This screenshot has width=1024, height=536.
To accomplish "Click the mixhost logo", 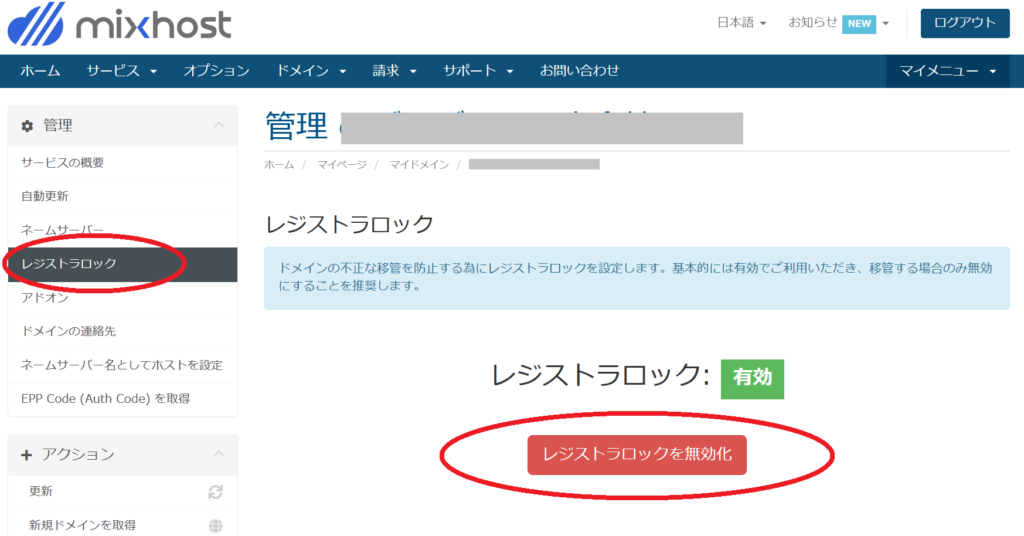I will (x=120, y=24).
